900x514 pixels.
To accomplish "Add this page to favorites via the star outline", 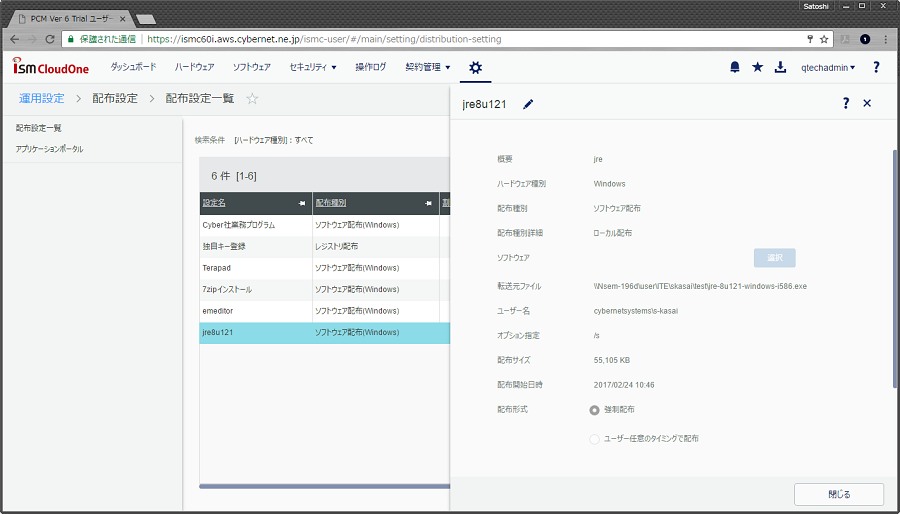I will [252, 99].
